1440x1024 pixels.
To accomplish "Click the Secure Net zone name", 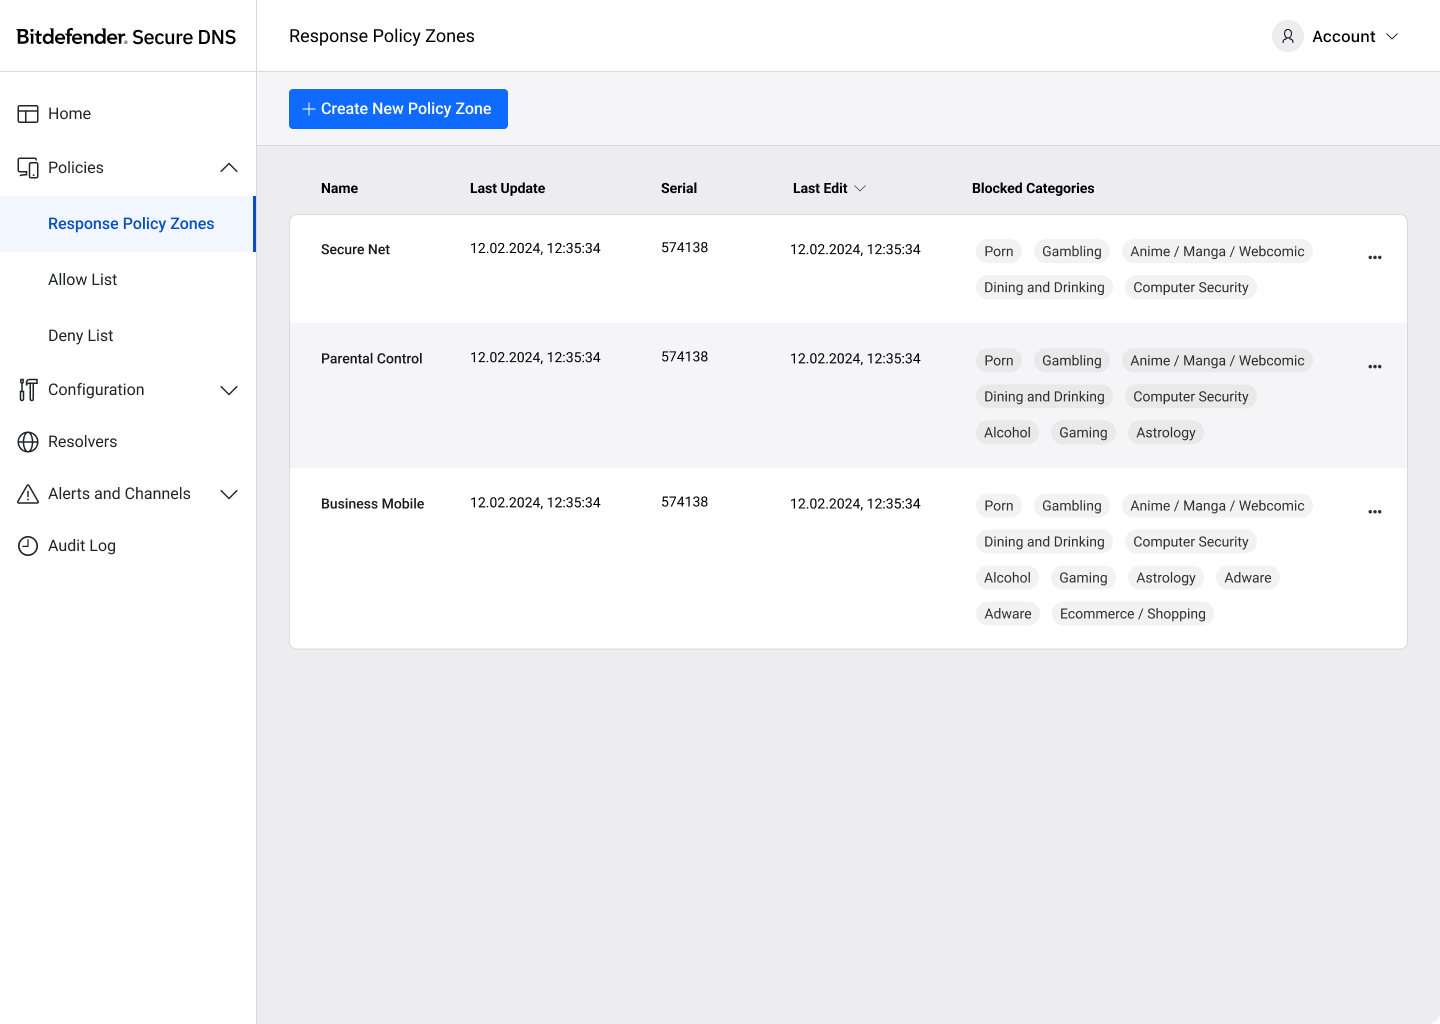I will [355, 250].
